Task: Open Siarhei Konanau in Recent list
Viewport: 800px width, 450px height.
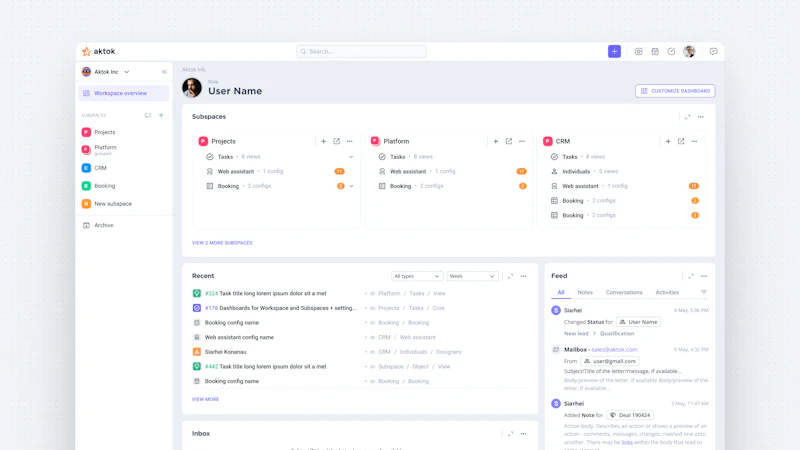Action: tap(226, 352)
